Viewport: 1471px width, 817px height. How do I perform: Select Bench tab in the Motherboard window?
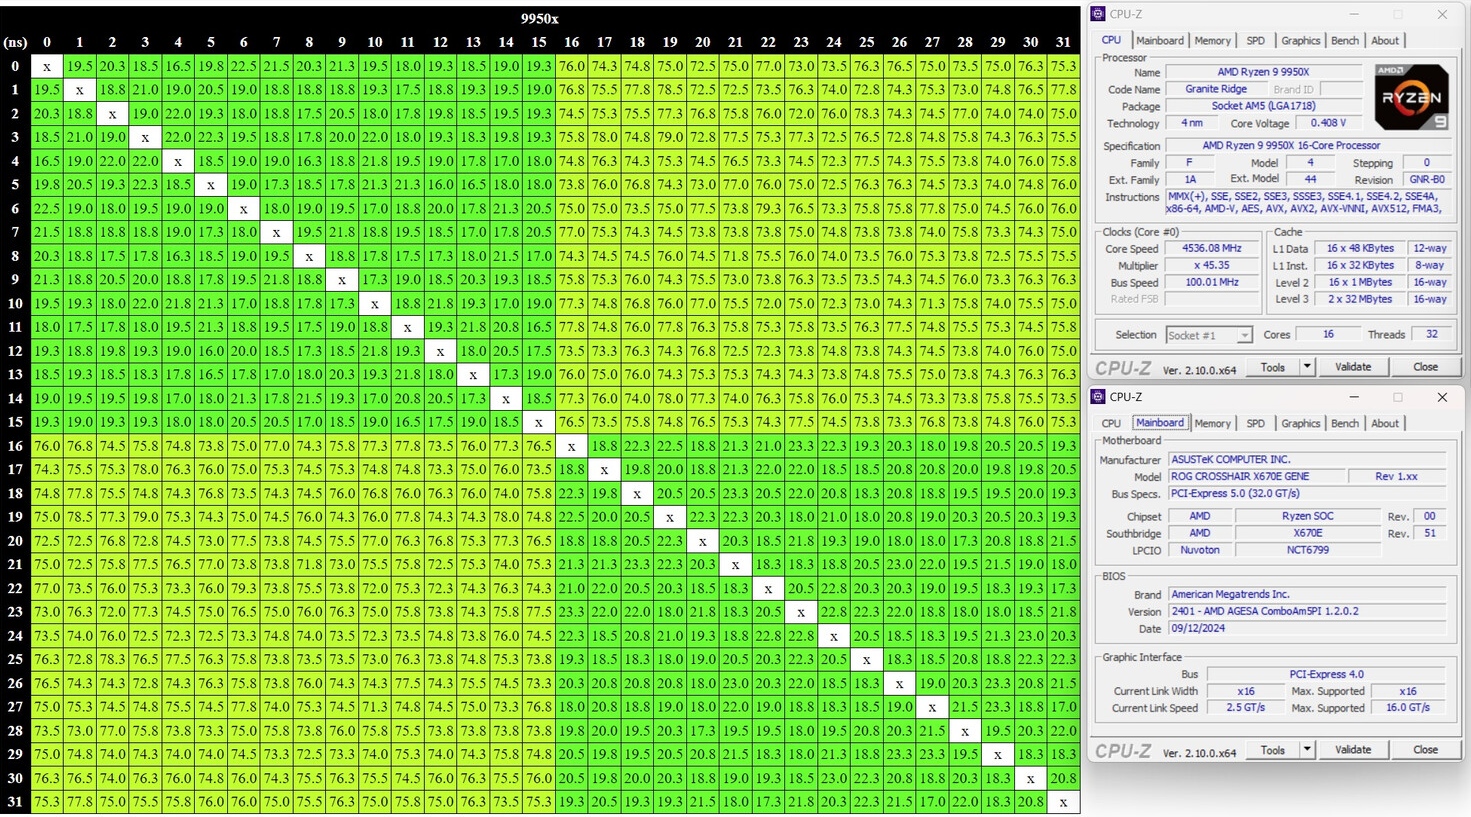(x=1344, y=424)
